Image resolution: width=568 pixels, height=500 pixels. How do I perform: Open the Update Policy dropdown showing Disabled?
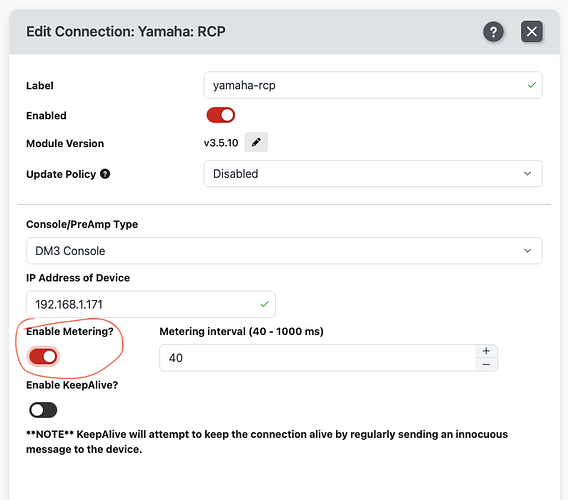(373, 174)
